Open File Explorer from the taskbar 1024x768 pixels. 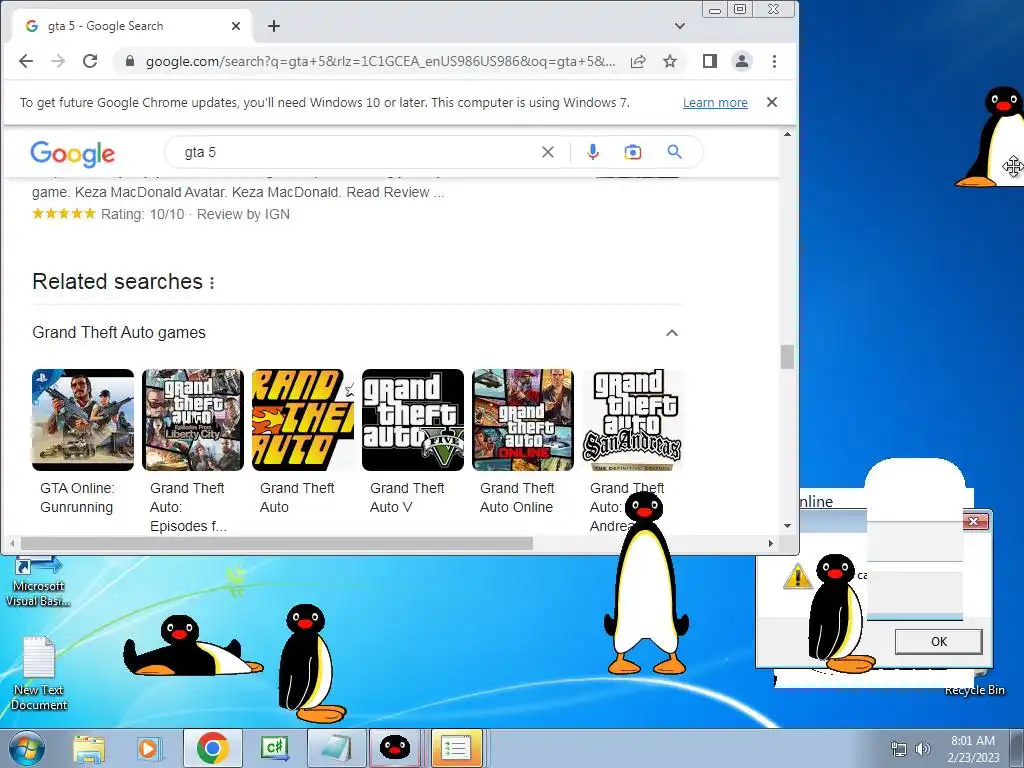click(x=89, y=748)
